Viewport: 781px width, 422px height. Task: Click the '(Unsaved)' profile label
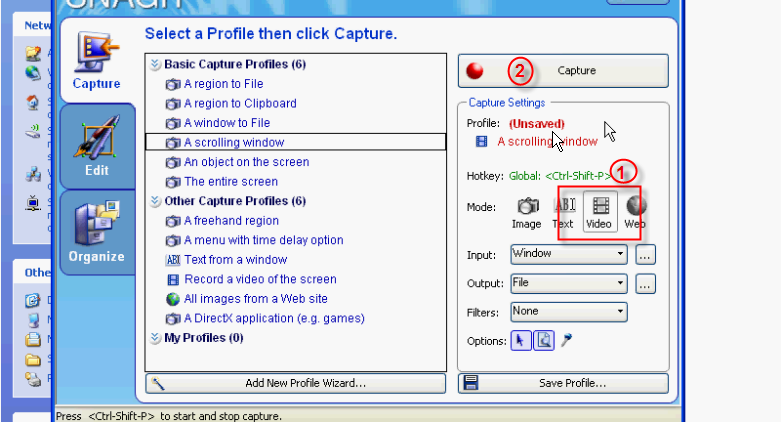tap(536, 124)
